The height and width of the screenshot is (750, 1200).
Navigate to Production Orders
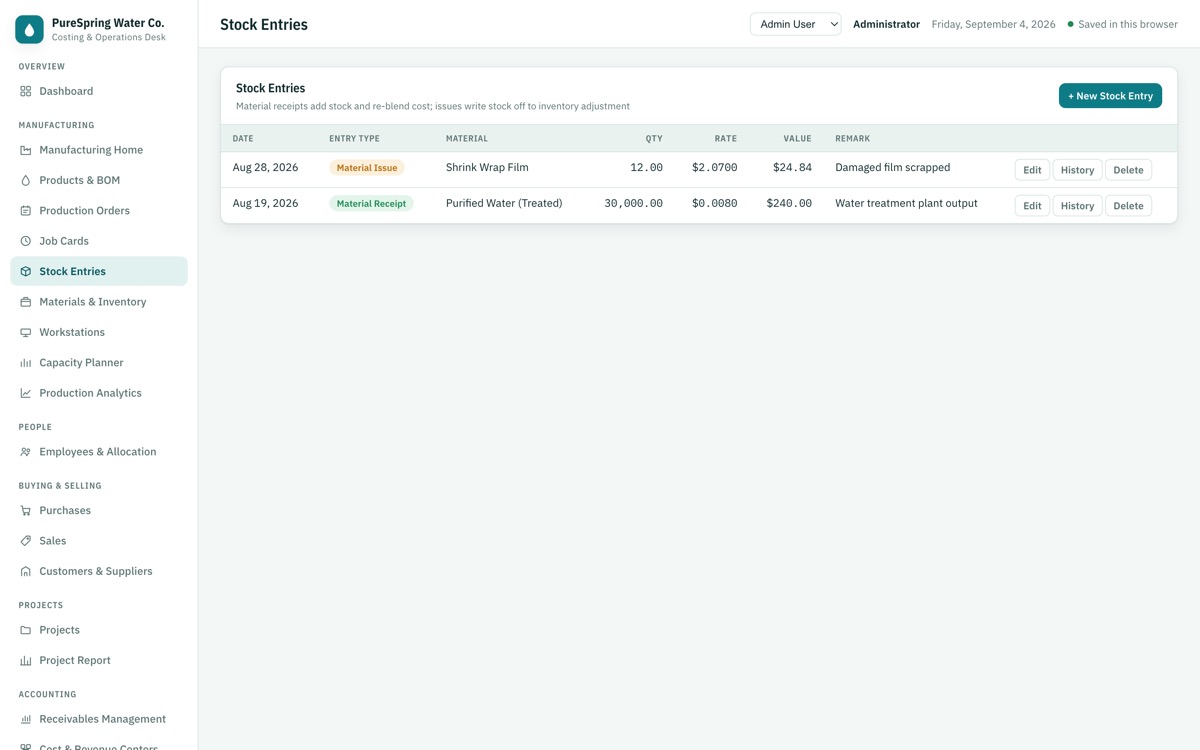click(99, 211)
